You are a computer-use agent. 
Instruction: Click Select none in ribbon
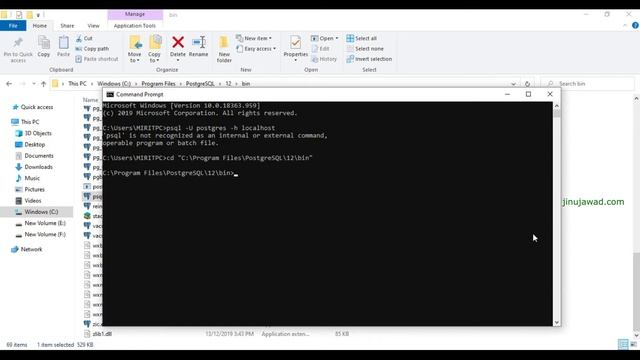click(x=365, y=49)
